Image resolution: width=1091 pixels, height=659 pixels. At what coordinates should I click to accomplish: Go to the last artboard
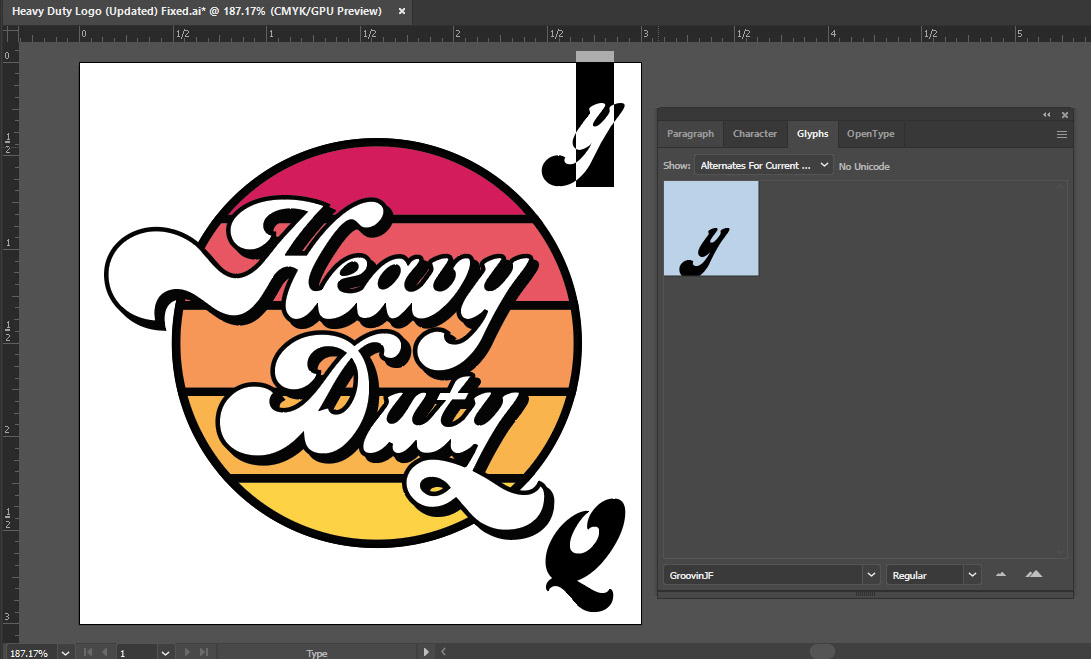click(x=204, y=652)
